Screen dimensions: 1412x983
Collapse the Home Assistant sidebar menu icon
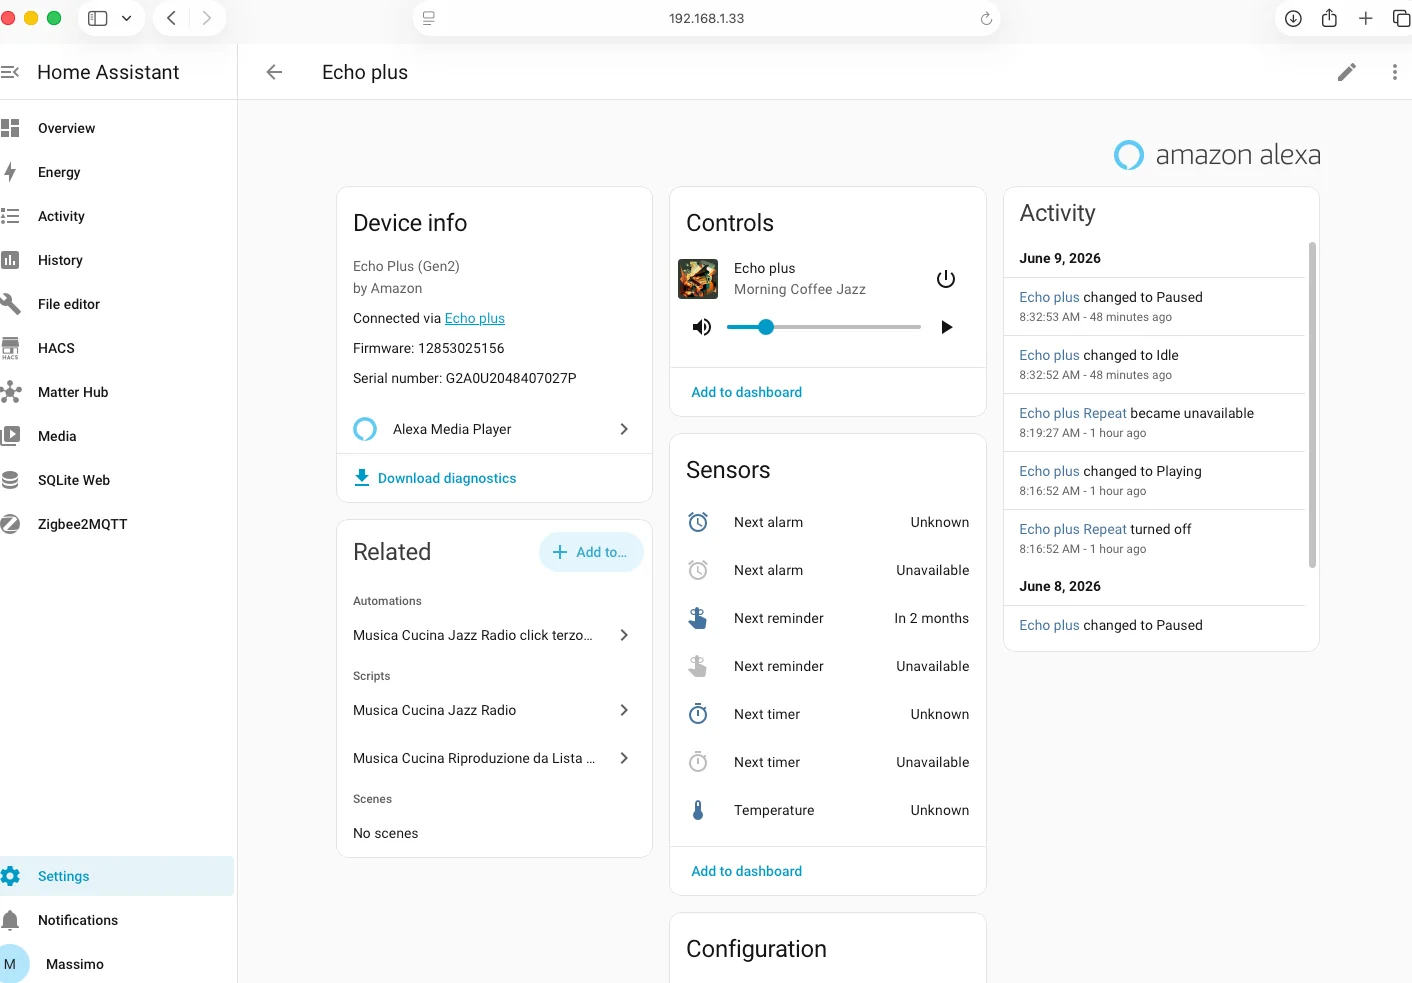(10, 72)
